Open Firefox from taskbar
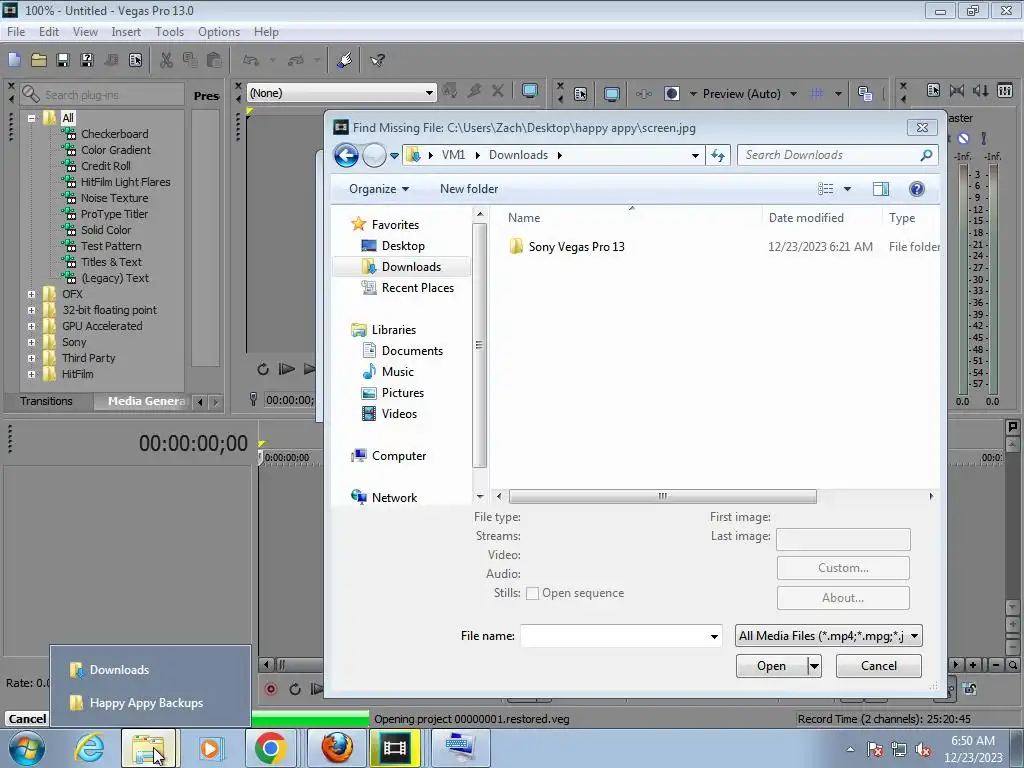 (337, 748)
